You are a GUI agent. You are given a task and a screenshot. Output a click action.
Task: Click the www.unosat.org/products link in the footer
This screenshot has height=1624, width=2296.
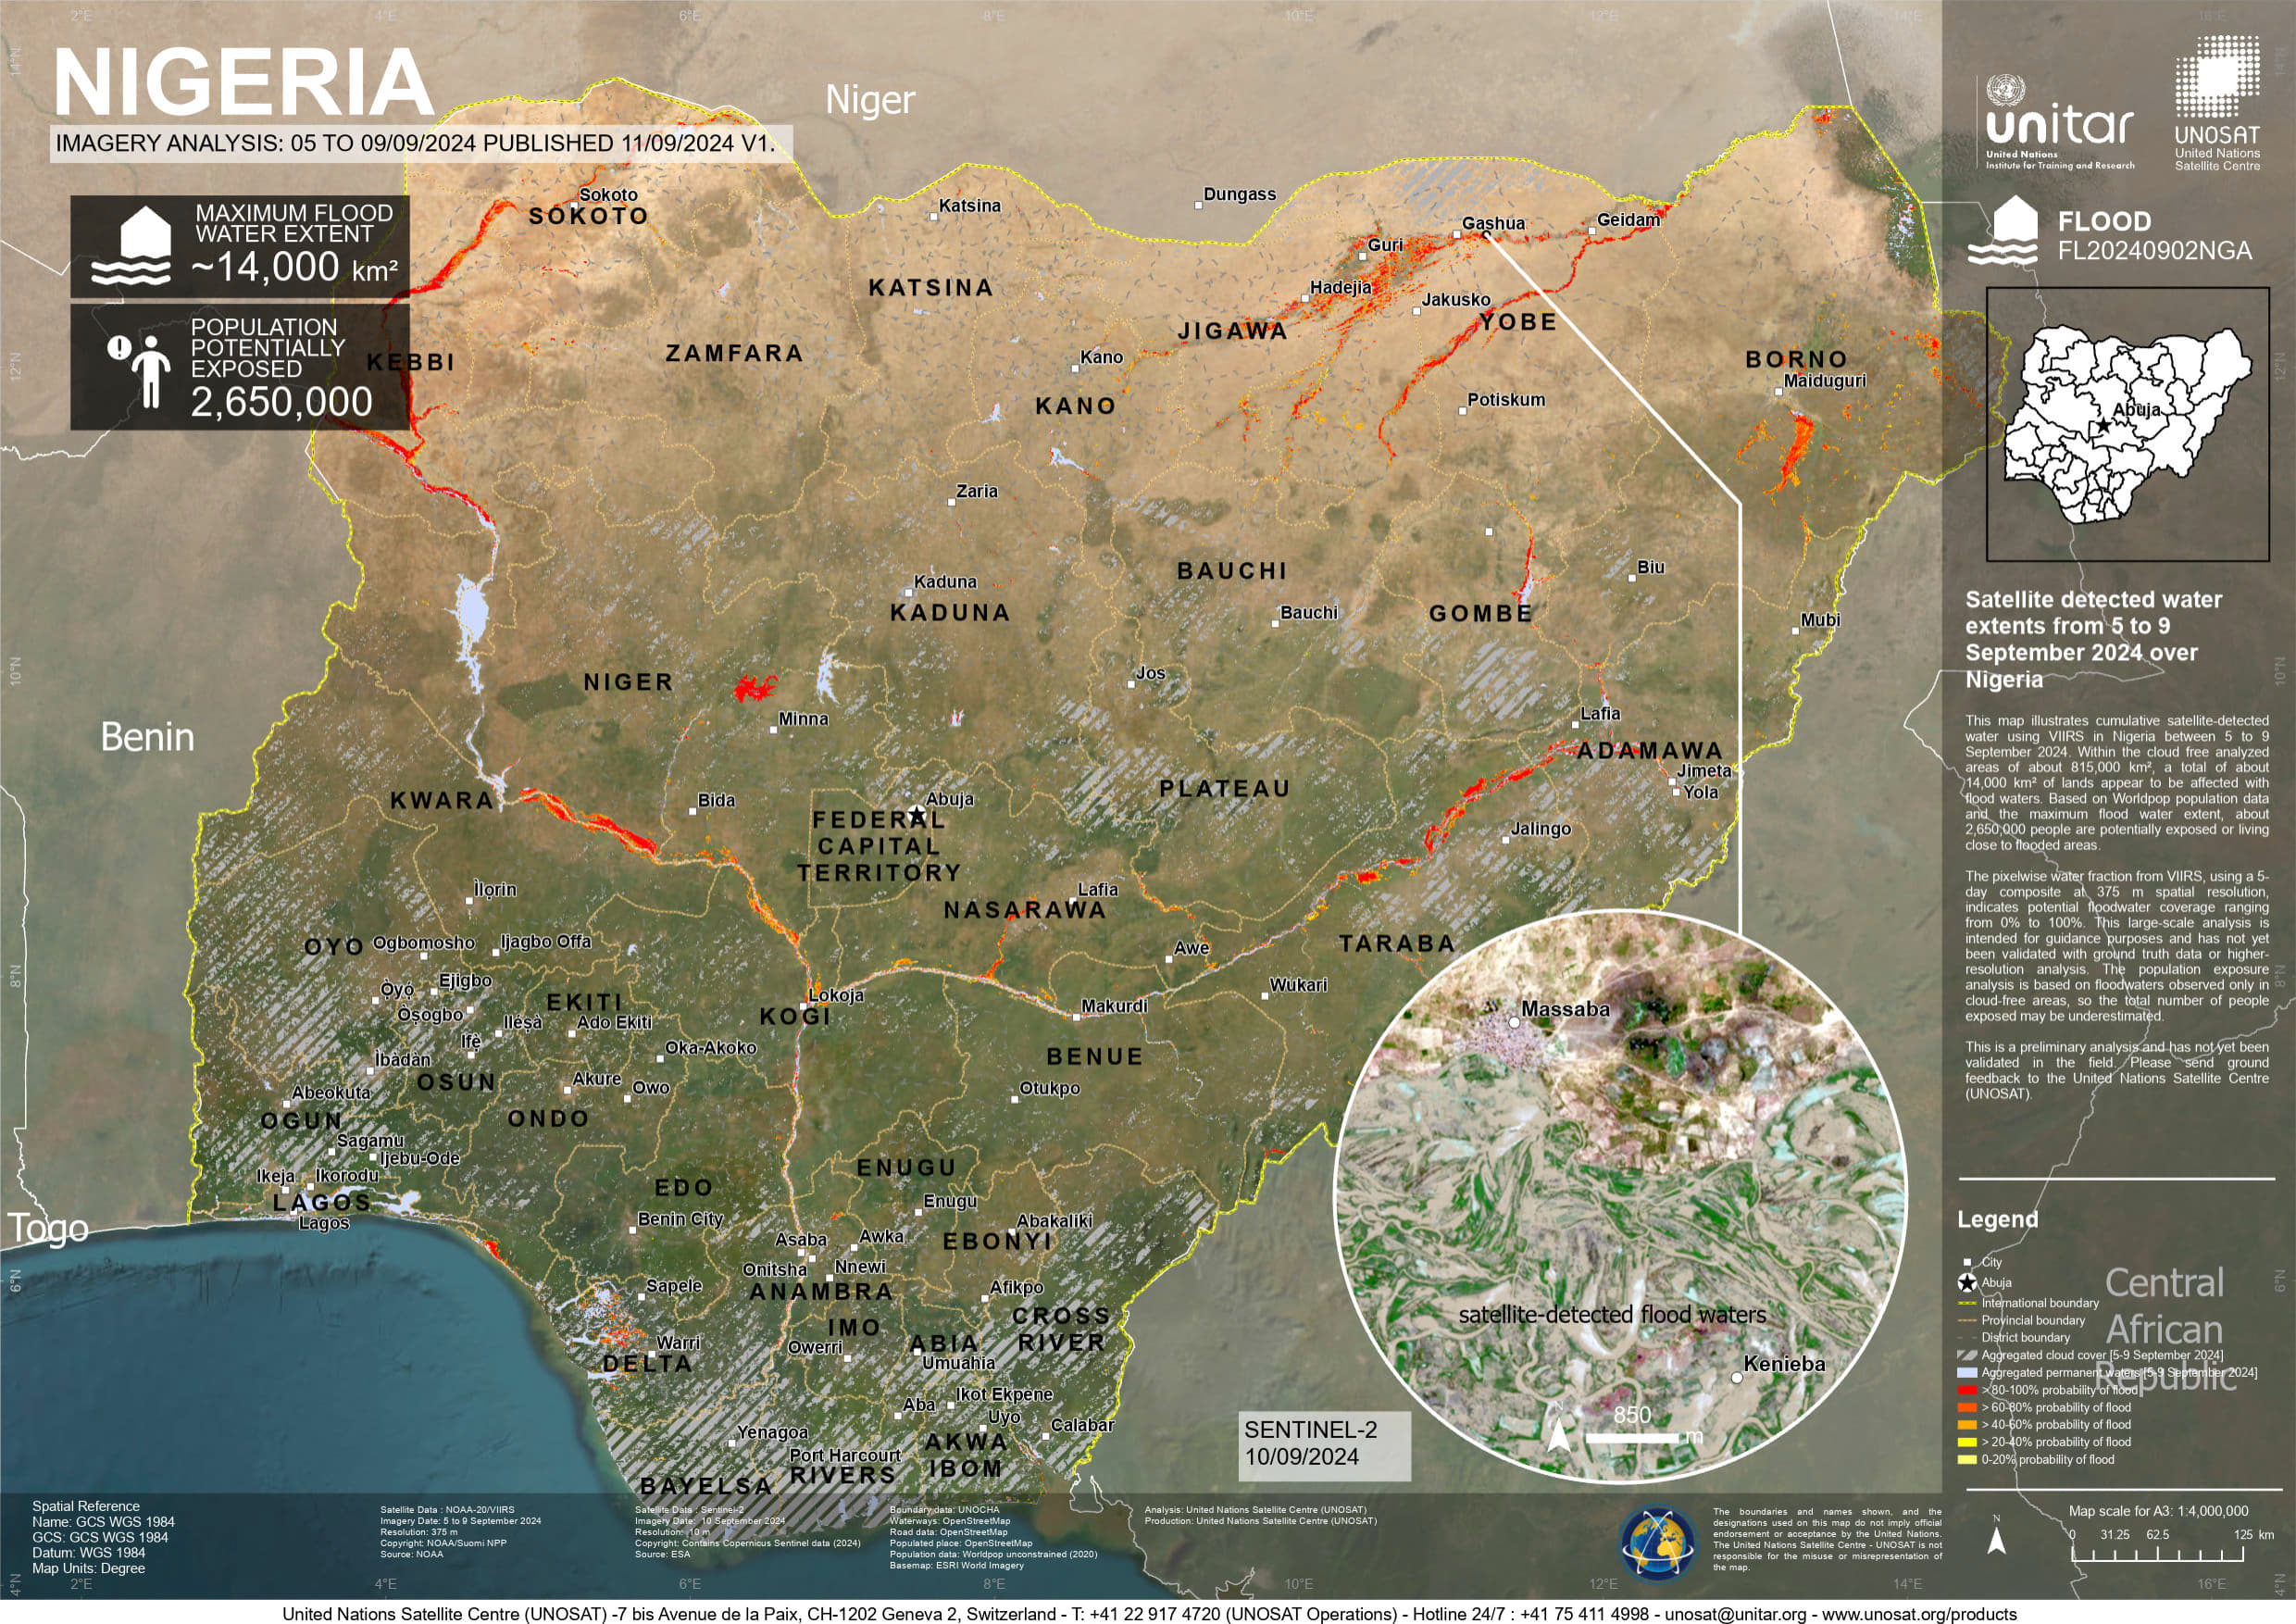tap(1919, 1614)
